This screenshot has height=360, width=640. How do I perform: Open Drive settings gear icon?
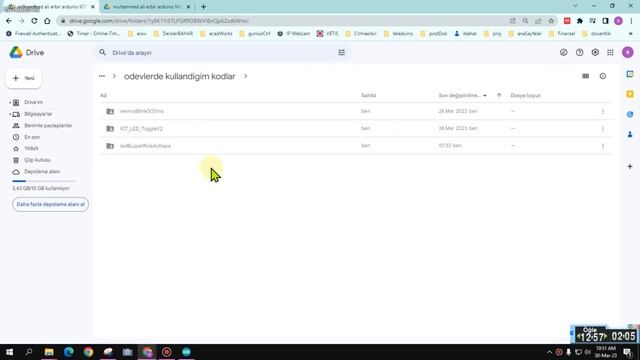click(x=595, y=53)
